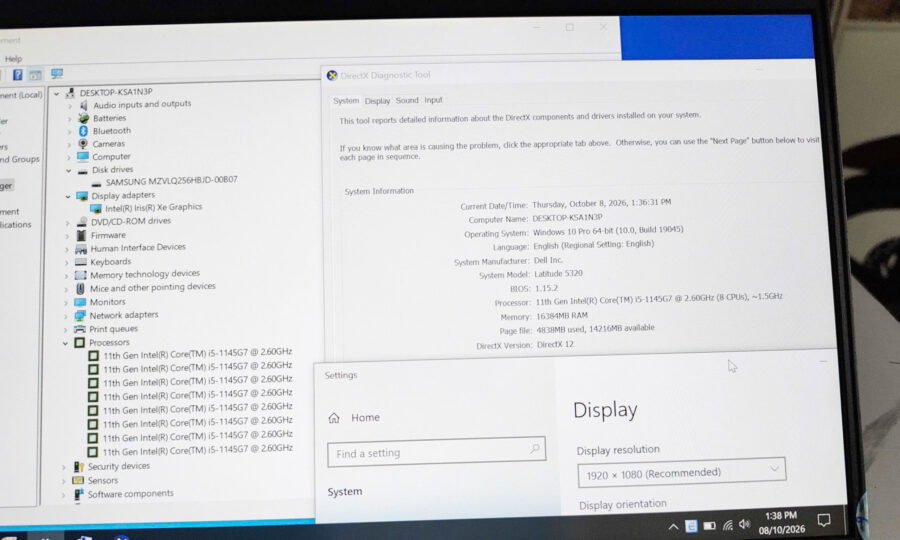The height and width of the screenshot is (540, 900).
Task: Select the Bluetooth device icon
Action: coord(84,131)
